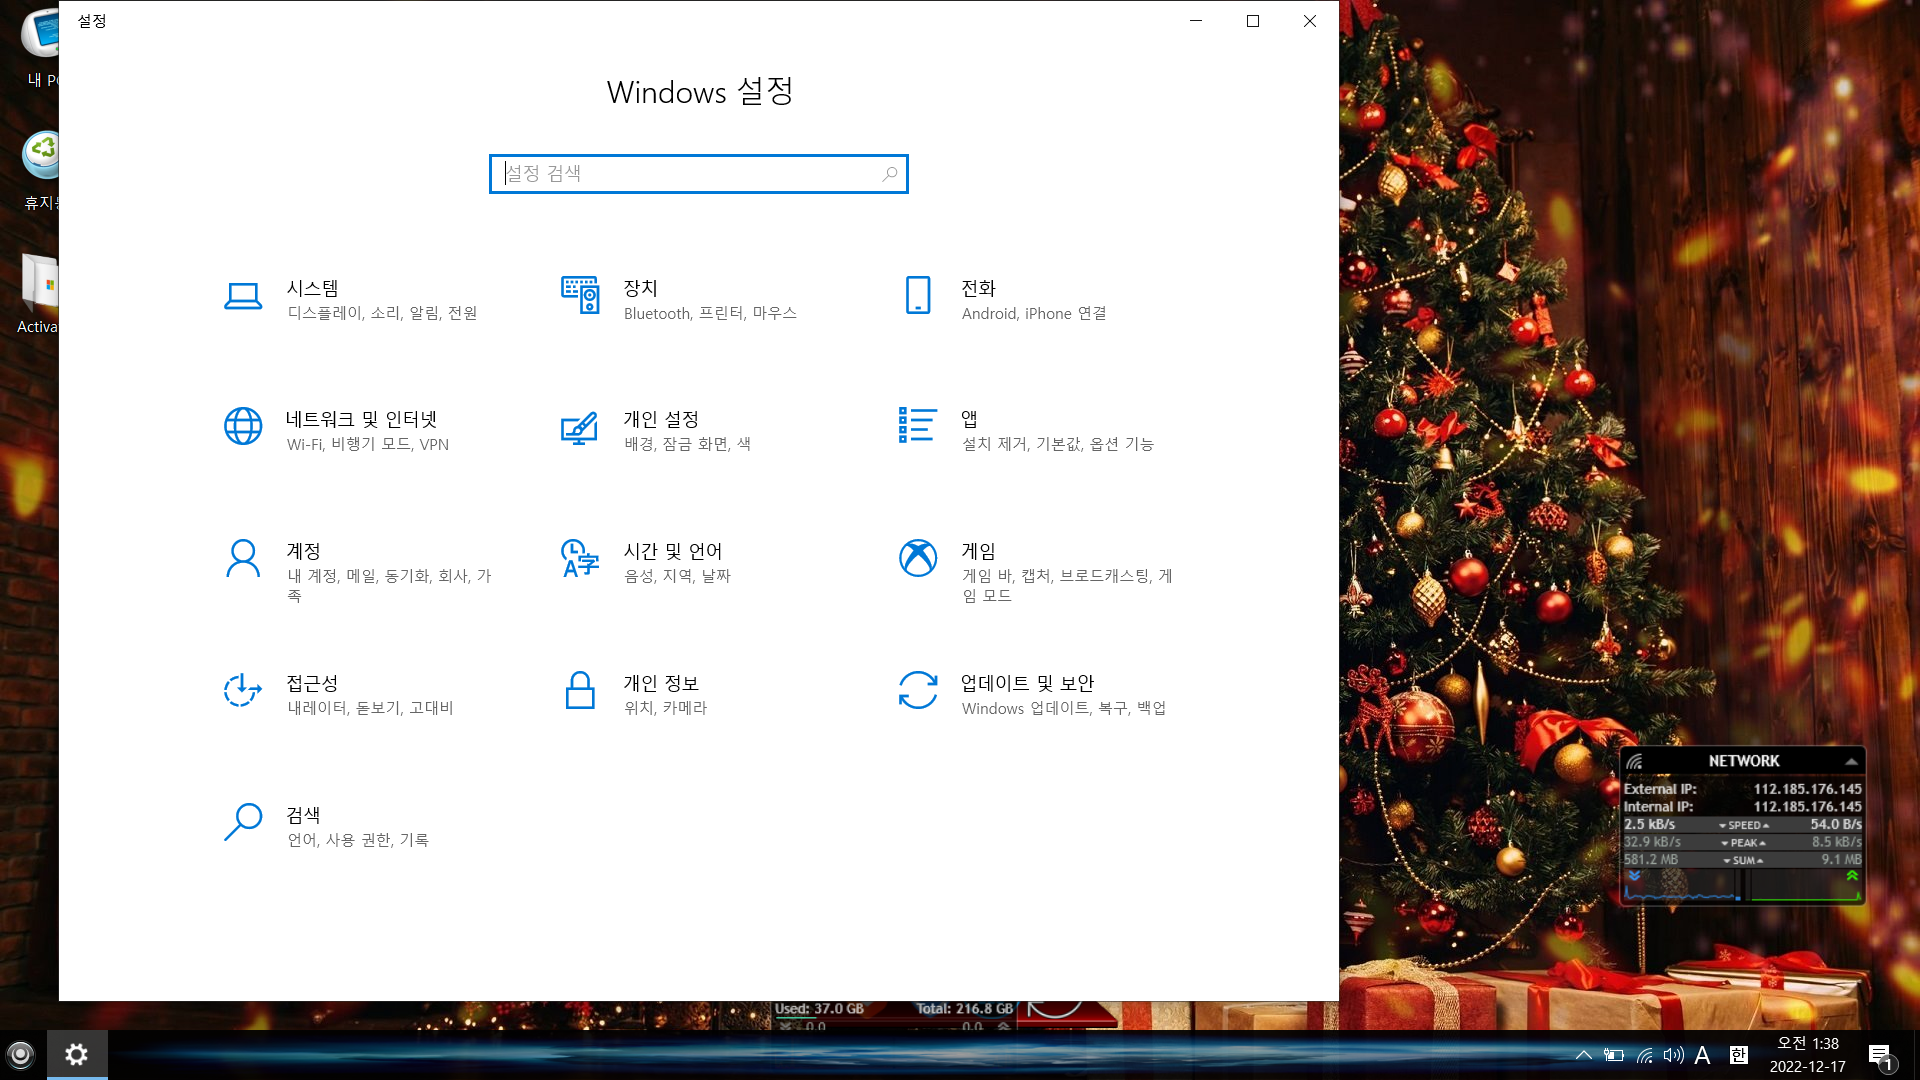1920x1080 pixels.
Task: Click the 설정 검색 input field
Action: [x=699, y=174]
